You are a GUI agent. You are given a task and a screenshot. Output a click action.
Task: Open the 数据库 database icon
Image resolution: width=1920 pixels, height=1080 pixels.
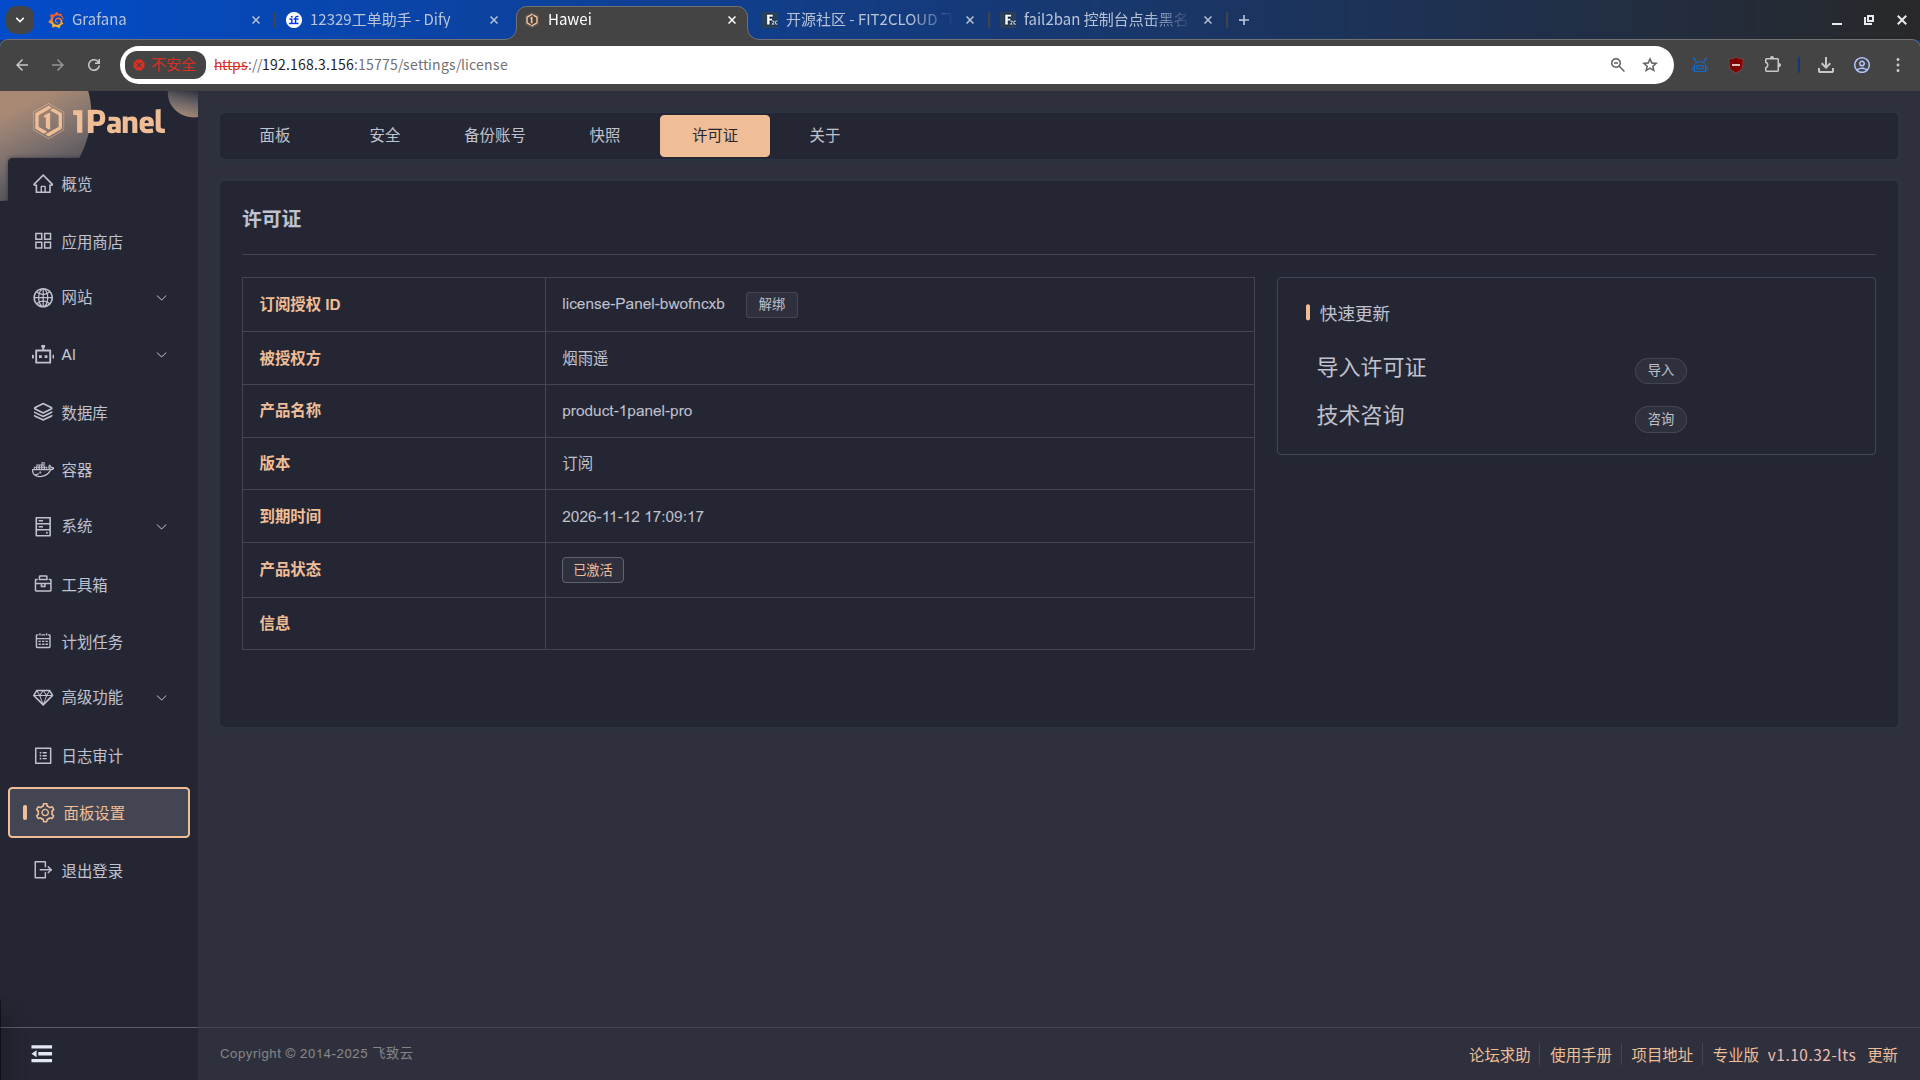click(42, 412)
